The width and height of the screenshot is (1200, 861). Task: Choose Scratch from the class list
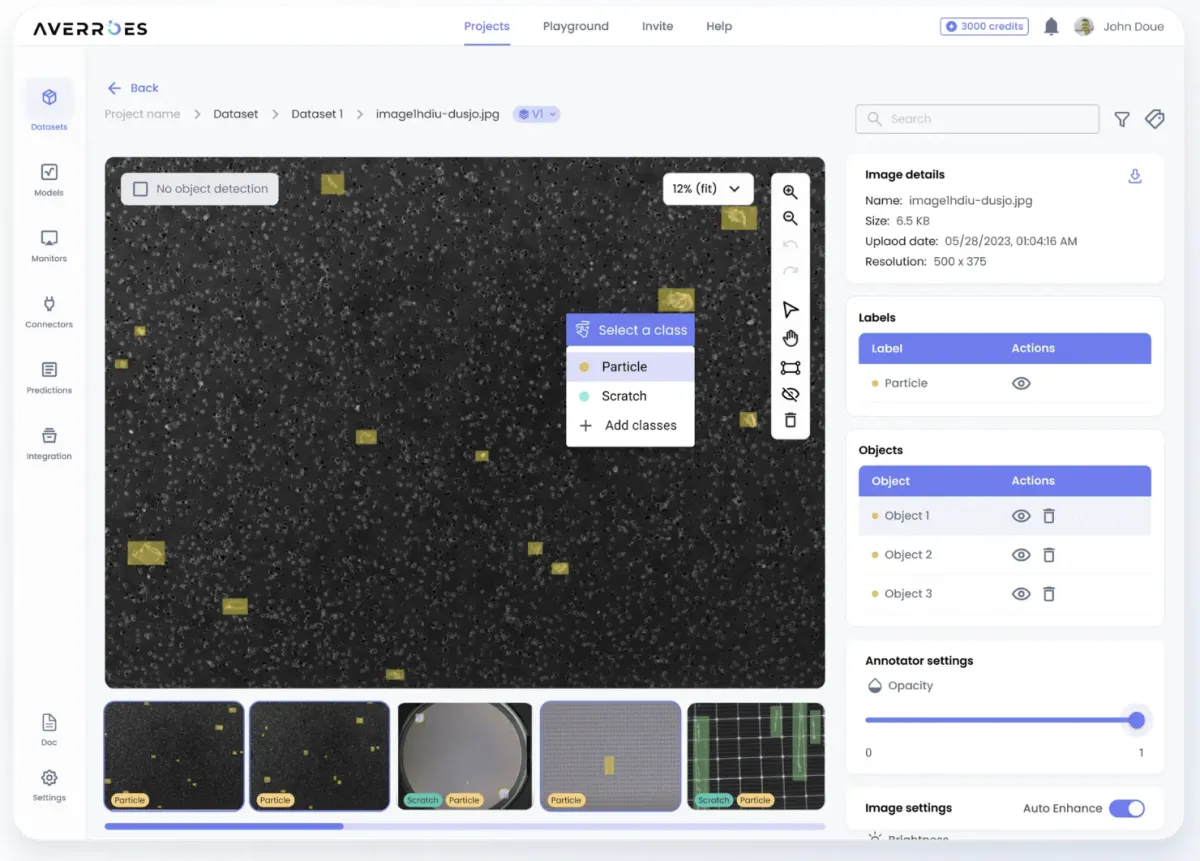[x=624, y=396]
